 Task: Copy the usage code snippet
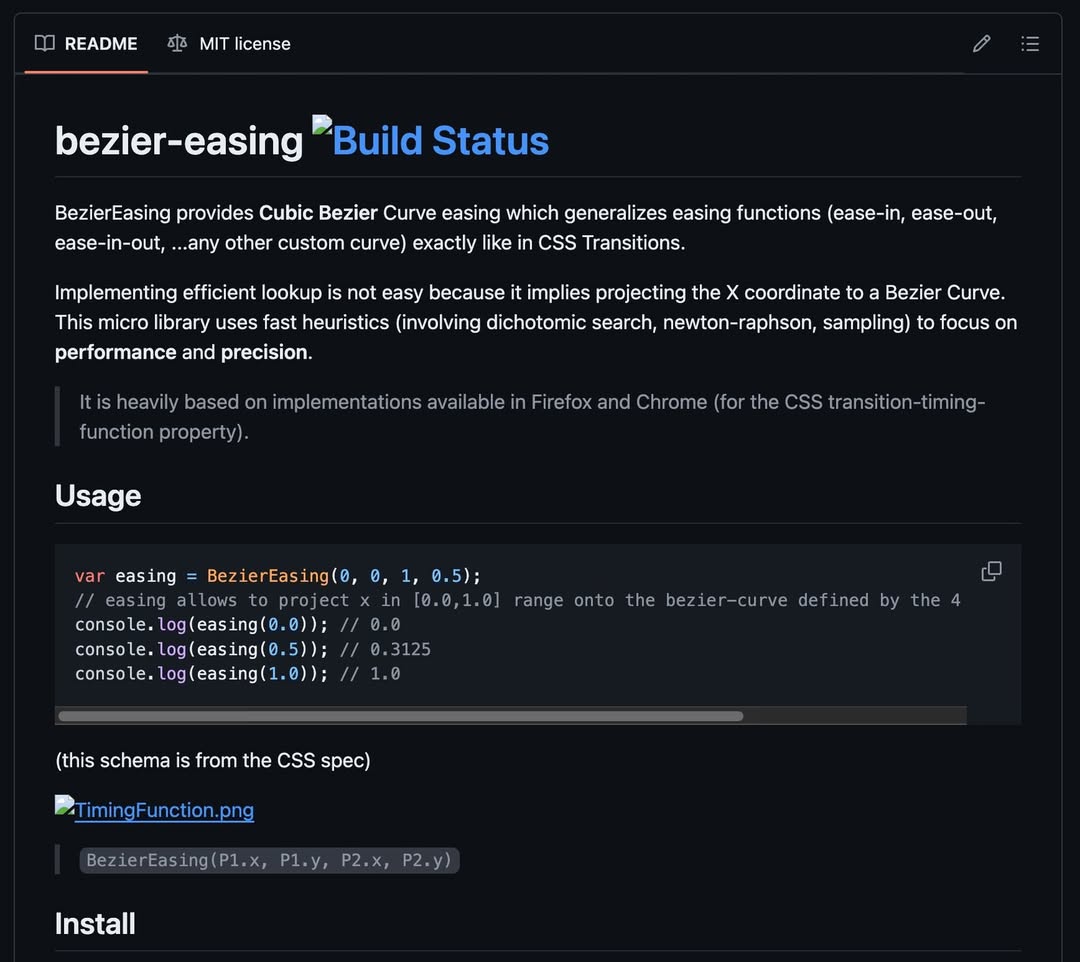pos(991,571)
